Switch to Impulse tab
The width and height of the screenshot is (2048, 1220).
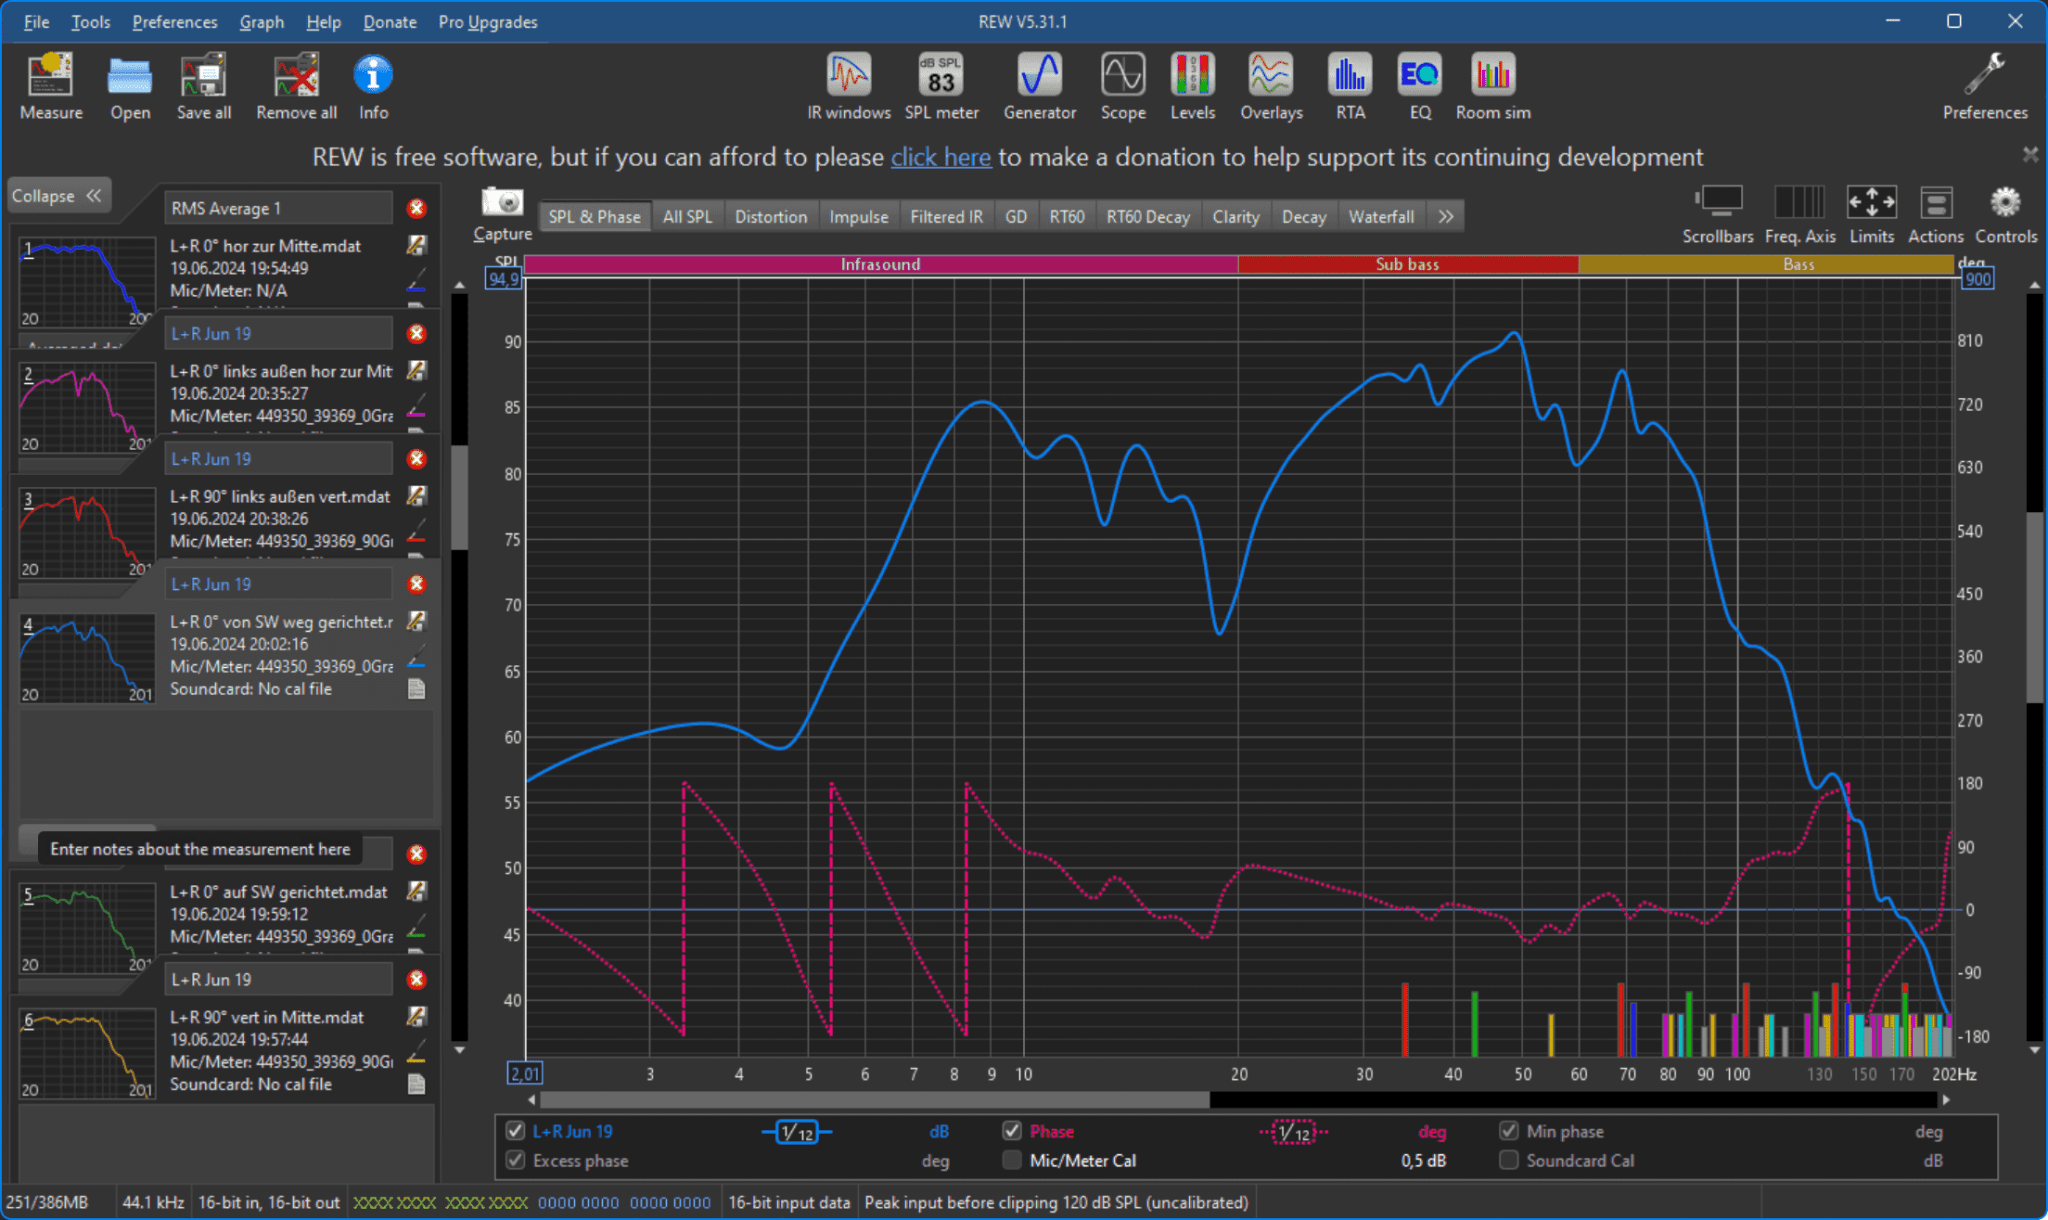(859, 216)
